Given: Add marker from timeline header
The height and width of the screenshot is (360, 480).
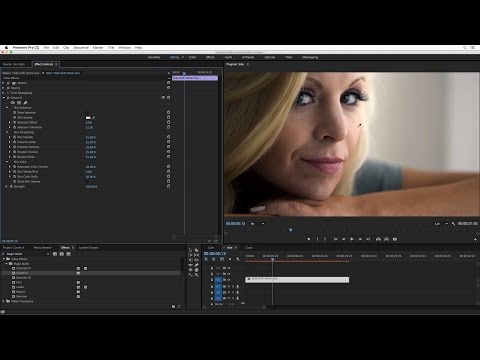Looking at the screenshot, I should (230, 259).
